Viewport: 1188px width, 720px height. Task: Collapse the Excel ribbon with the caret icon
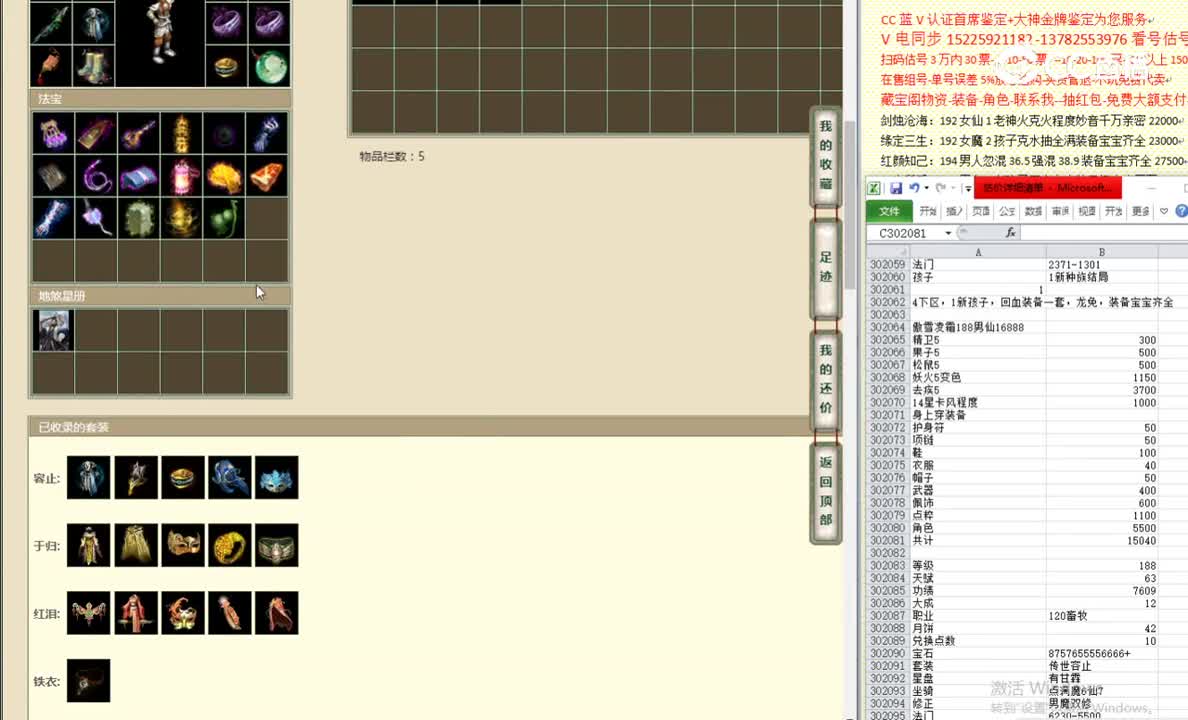point(1164,211)
